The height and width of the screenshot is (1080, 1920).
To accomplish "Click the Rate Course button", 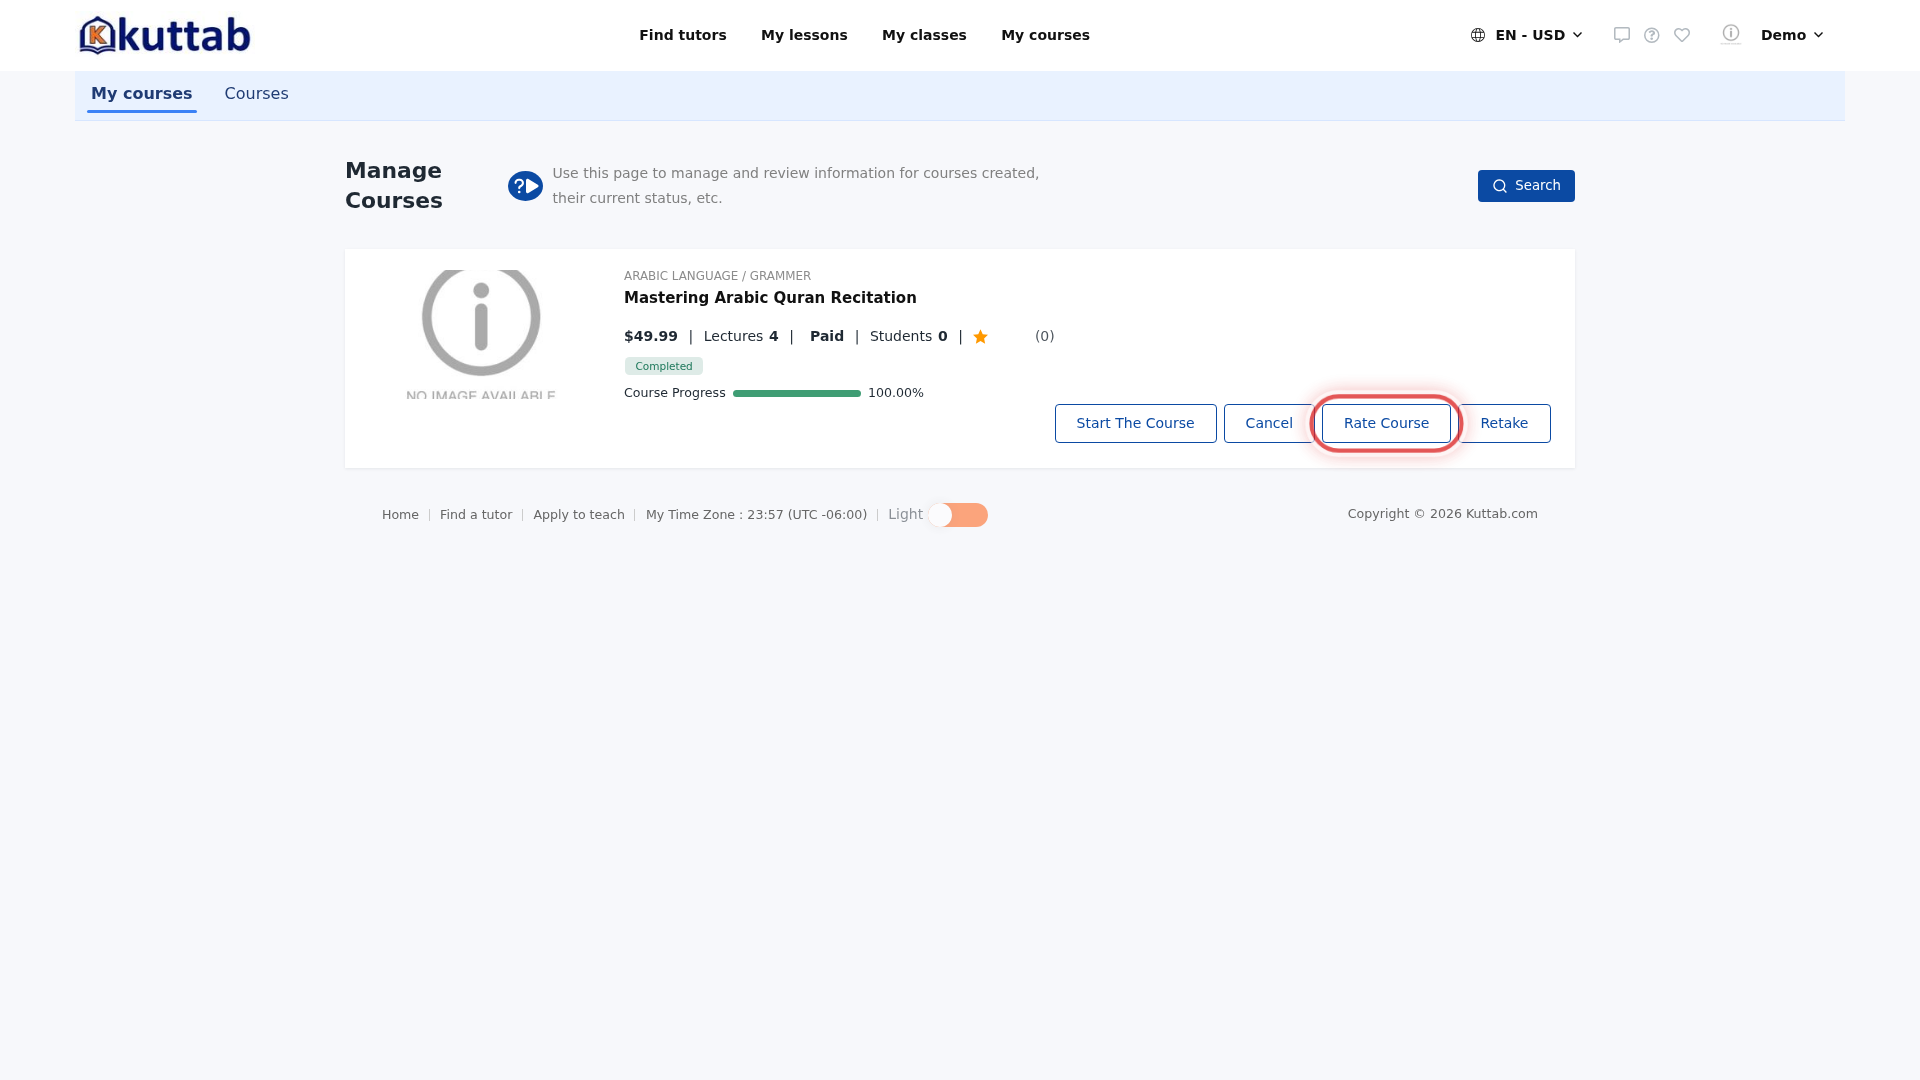I will pyautogui.click(x=1386, y=423).
